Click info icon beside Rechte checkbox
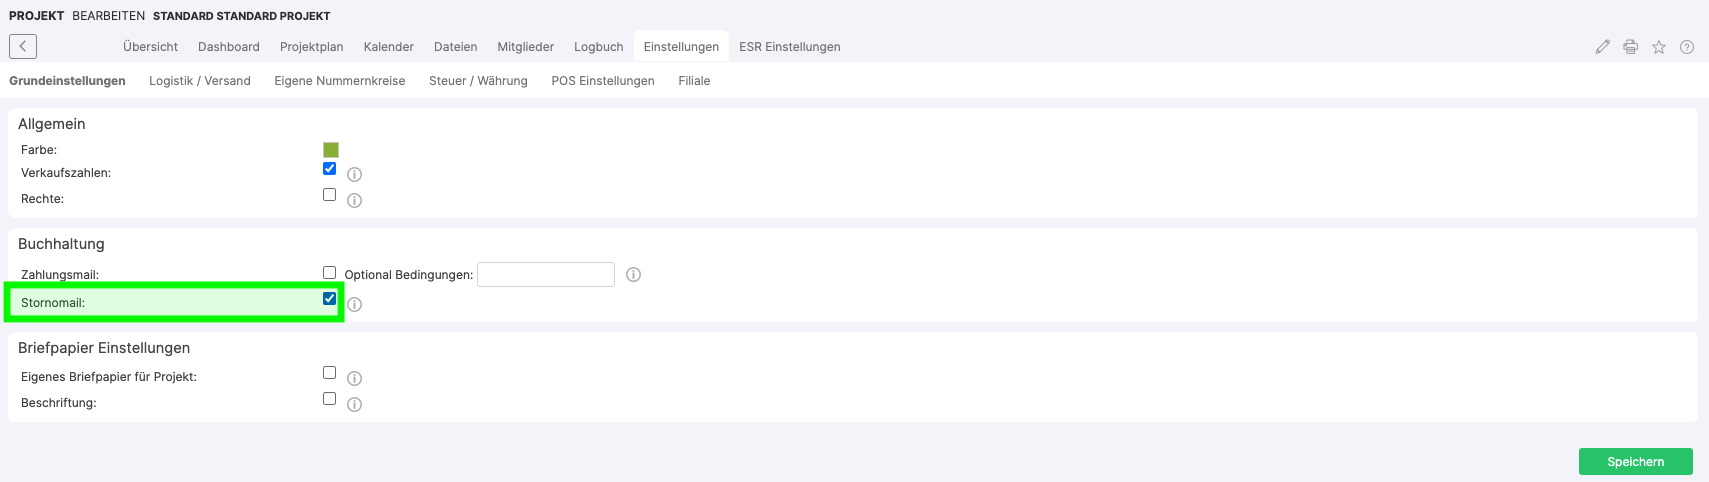1709x482 pixels. [354, 200]
